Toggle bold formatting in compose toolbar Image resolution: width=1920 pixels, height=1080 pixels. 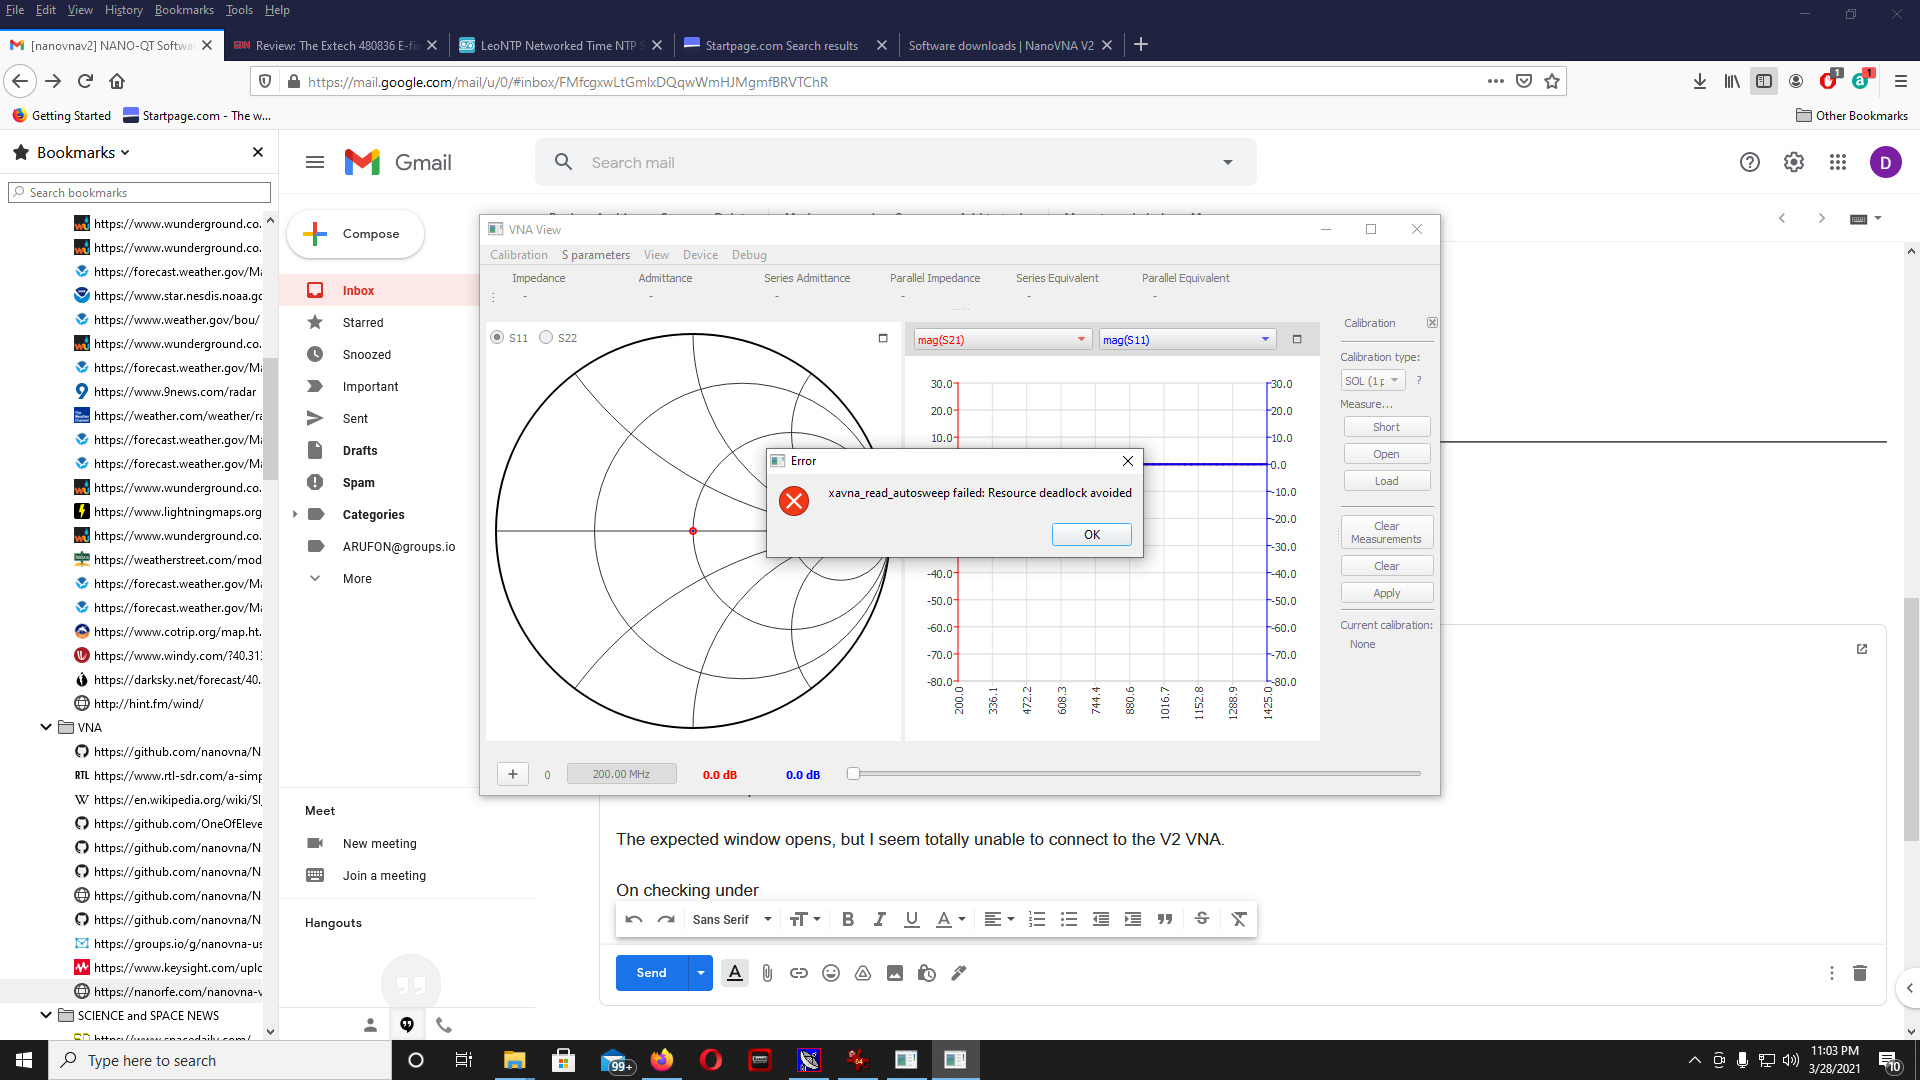click(847, 919)
